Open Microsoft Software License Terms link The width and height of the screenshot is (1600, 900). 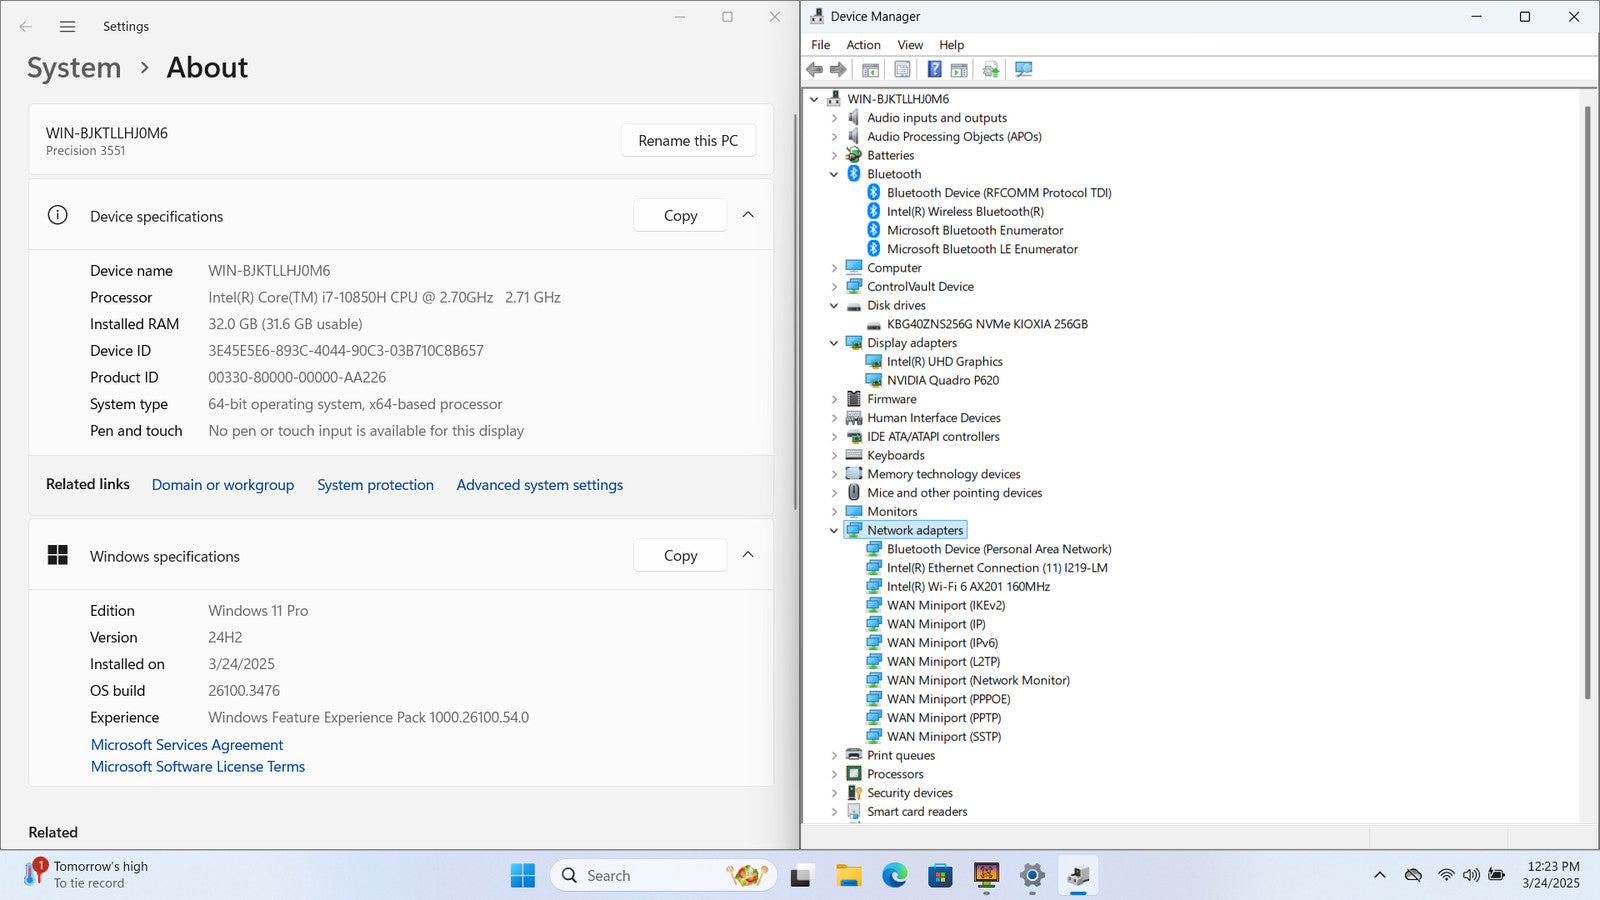(x=198, y=767)
